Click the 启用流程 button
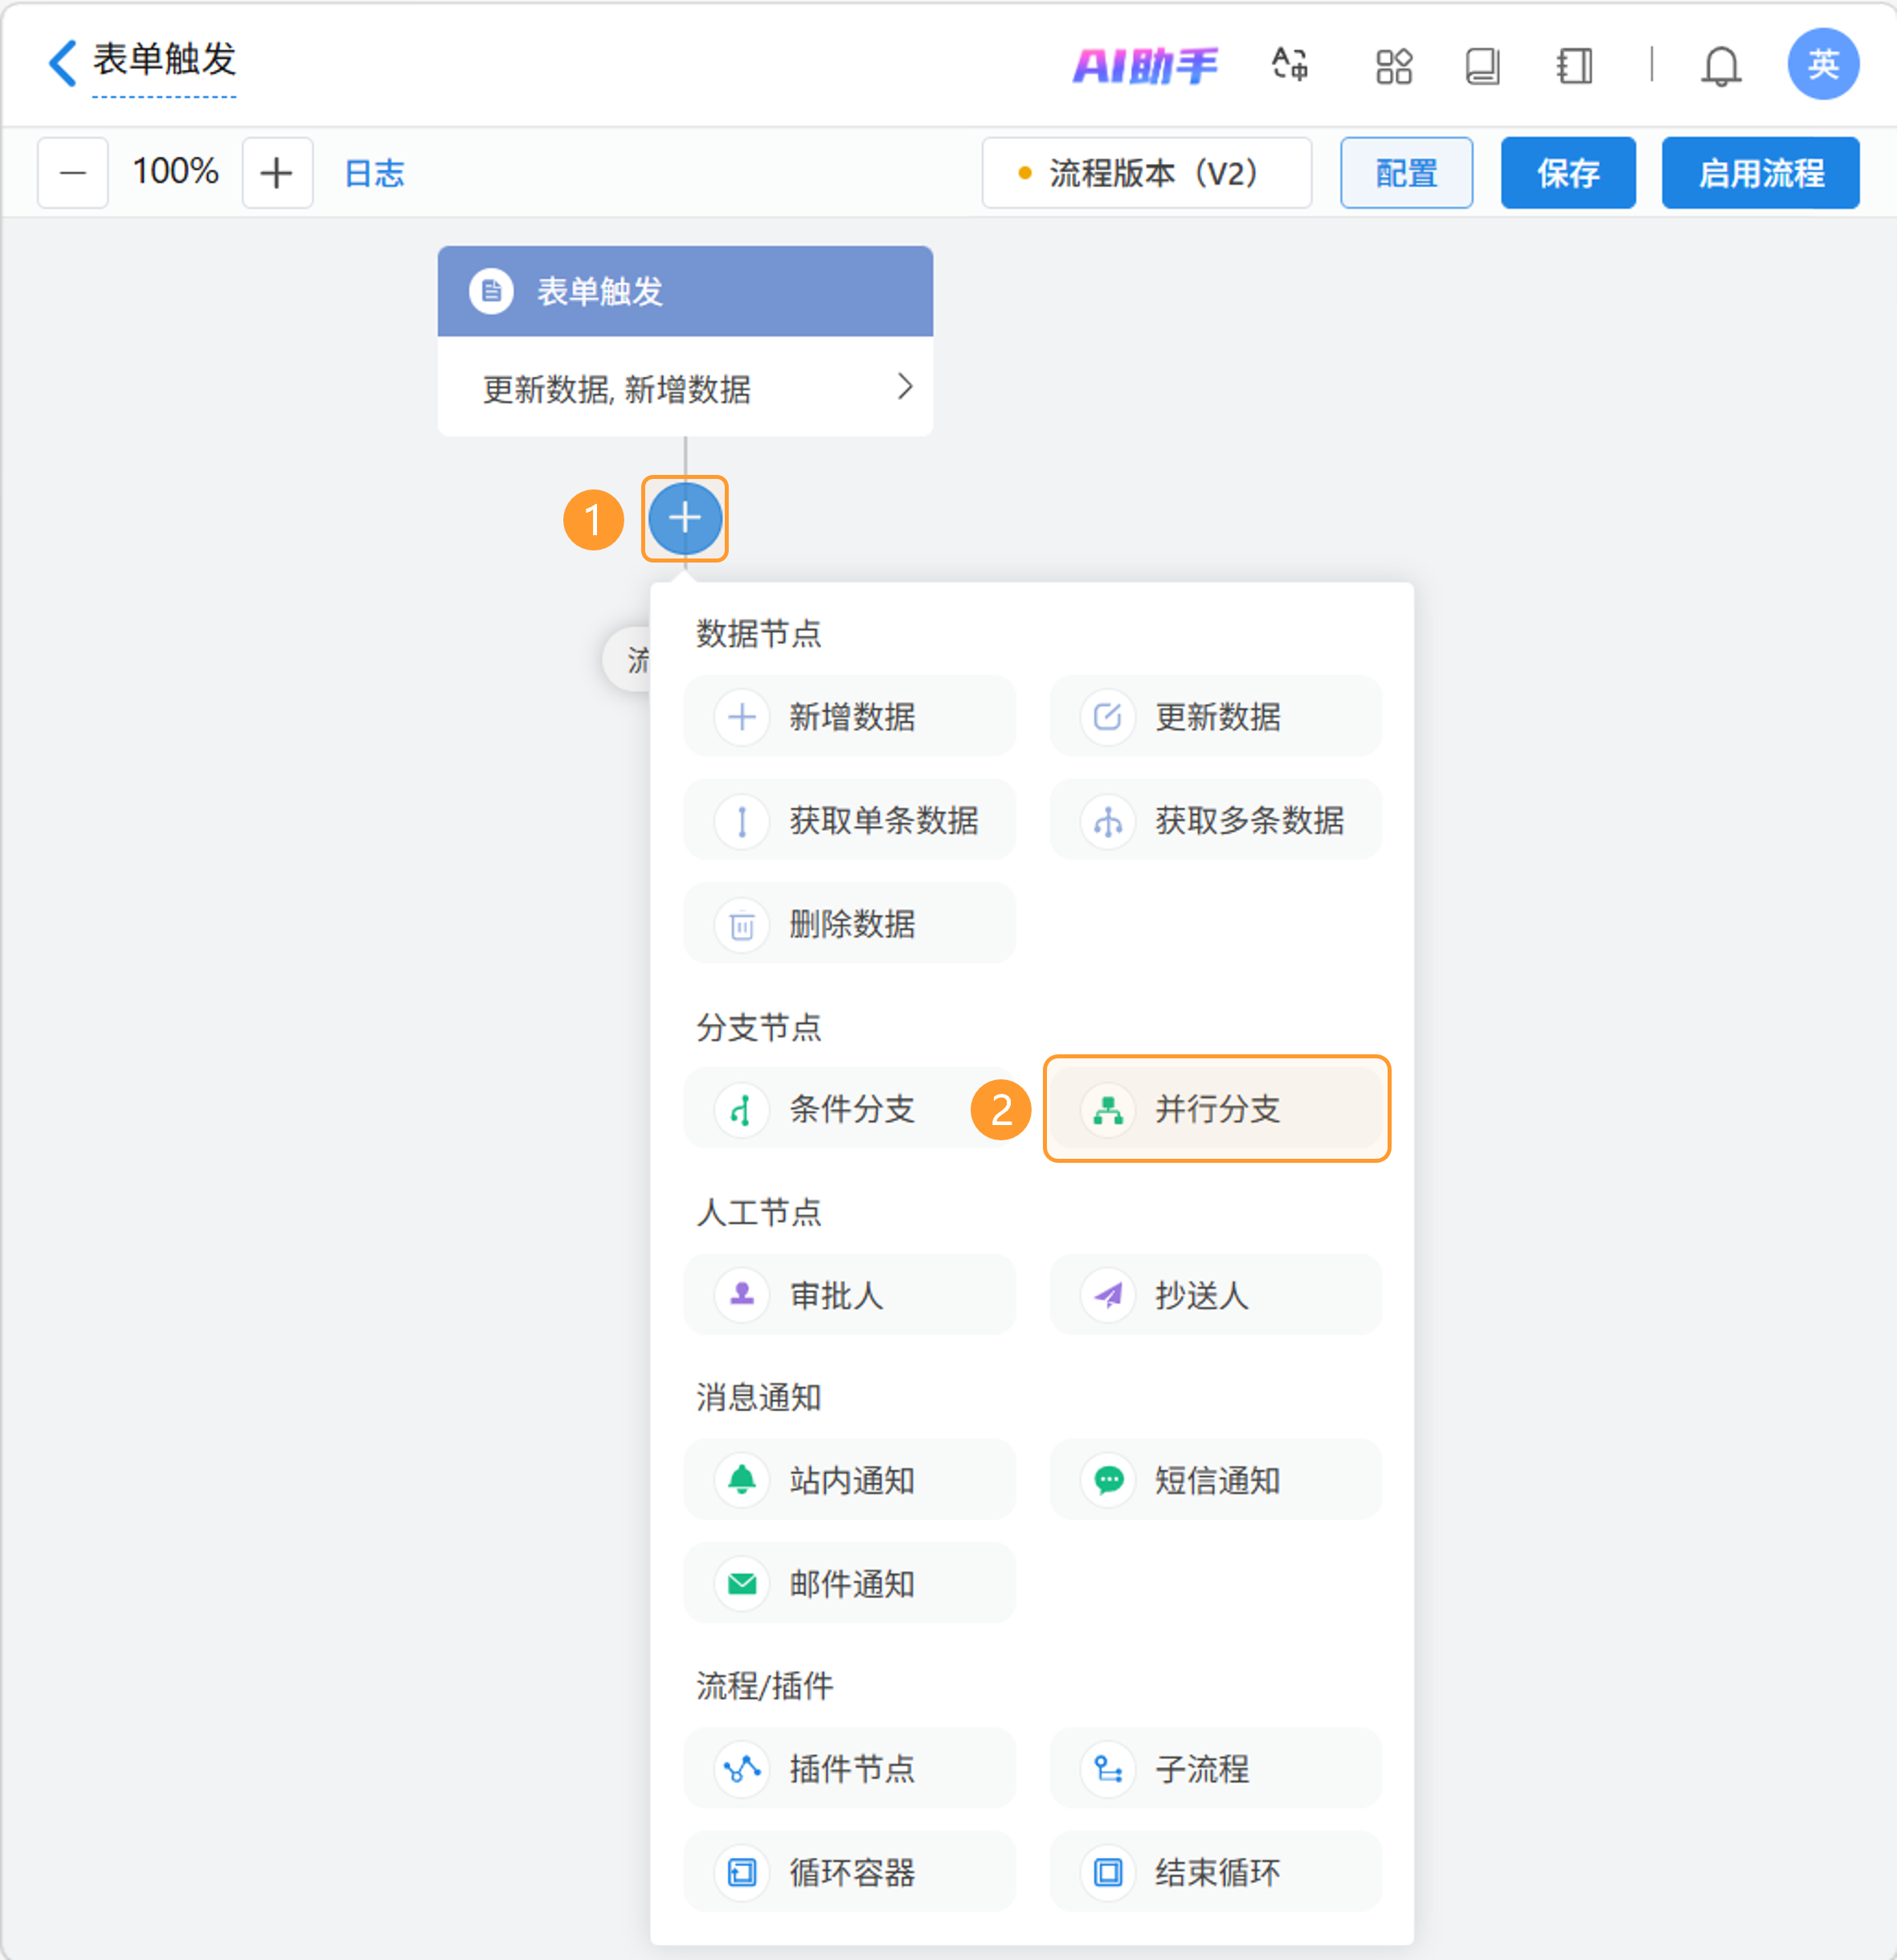Viewport: 1897px width, 1960px height. coord(1760,173)
